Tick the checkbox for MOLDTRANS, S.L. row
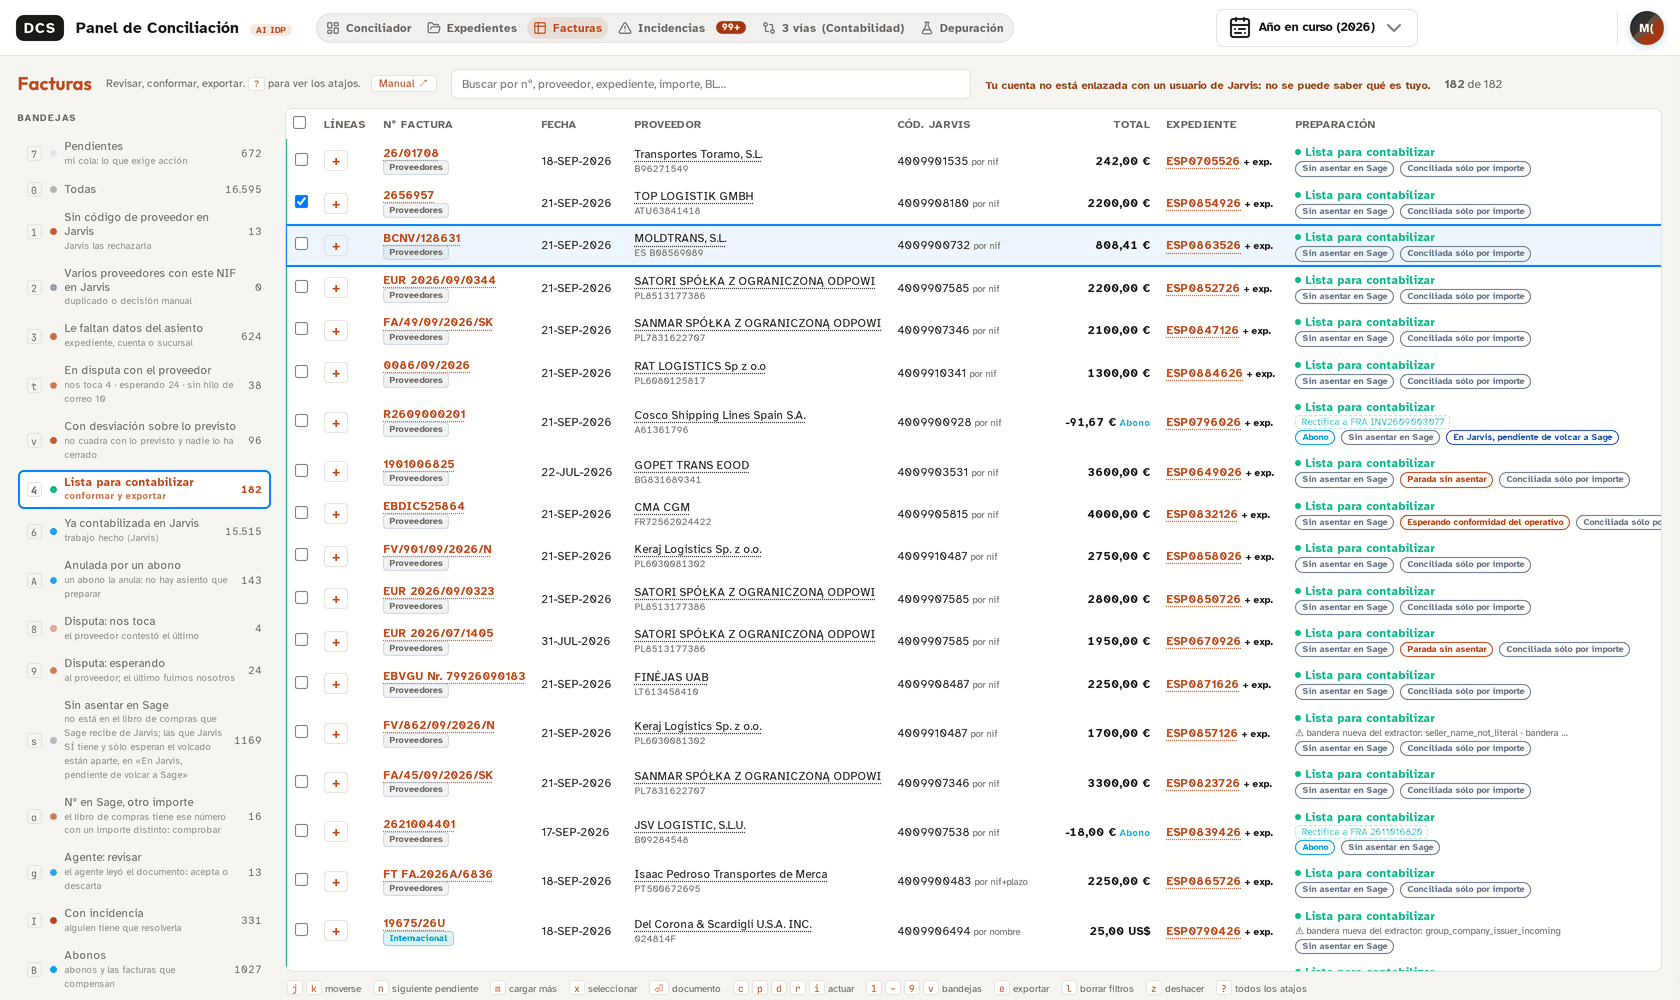This screenshot has height=1000, width=1680. pos(301,244)
